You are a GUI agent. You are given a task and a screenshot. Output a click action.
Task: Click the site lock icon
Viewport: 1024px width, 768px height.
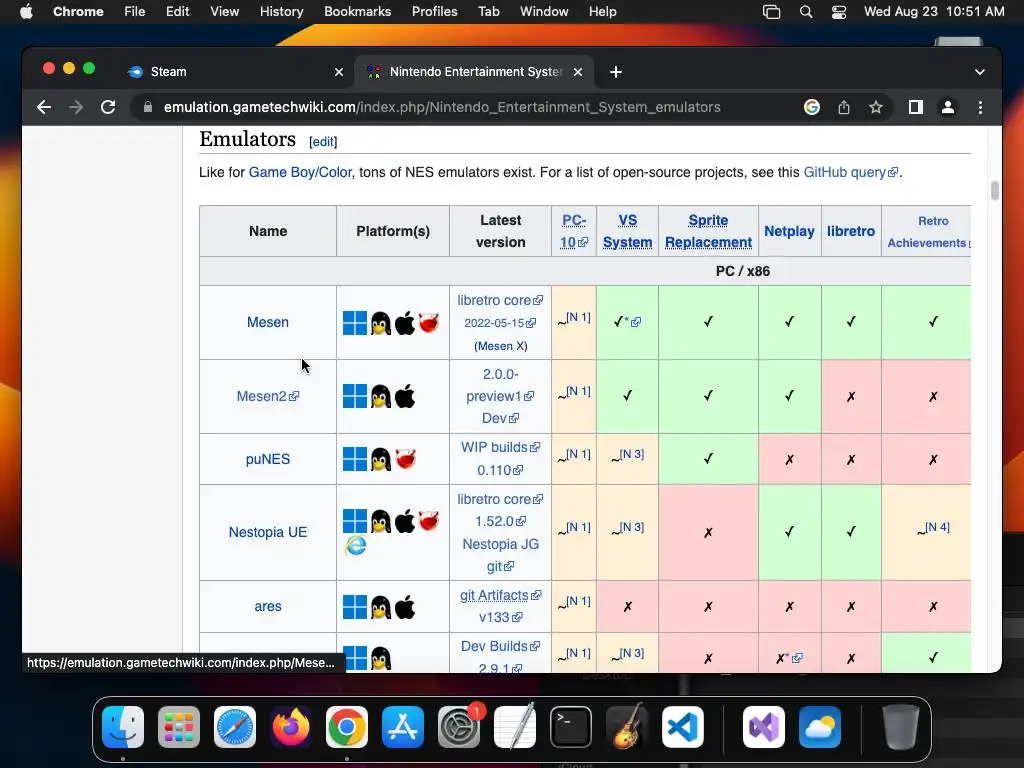click(148, 107)
